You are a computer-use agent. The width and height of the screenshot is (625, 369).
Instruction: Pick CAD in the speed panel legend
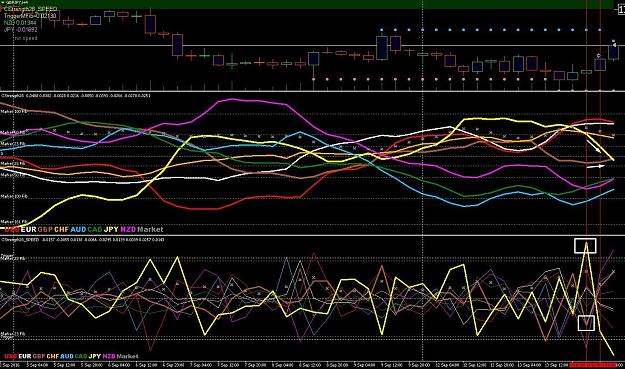click(x=81, y=356)
